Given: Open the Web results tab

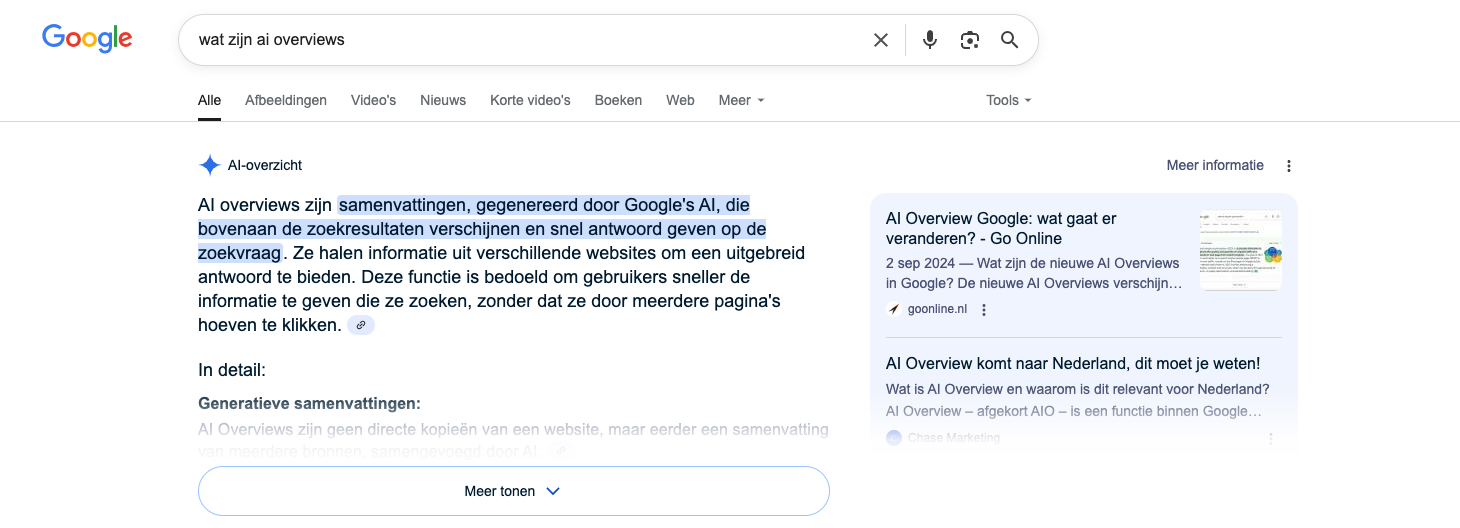Looking at the screenshot, I should pyautogui.click(x=680, y=100).
